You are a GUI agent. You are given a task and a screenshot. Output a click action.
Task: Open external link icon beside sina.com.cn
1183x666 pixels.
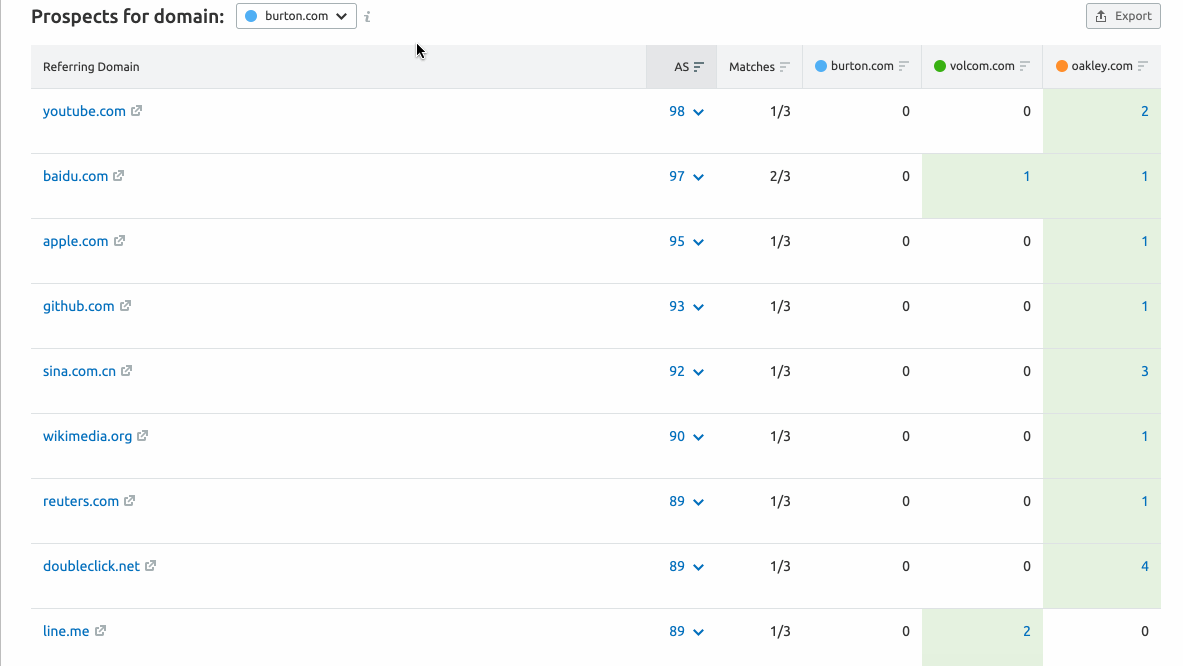(127, 370)
